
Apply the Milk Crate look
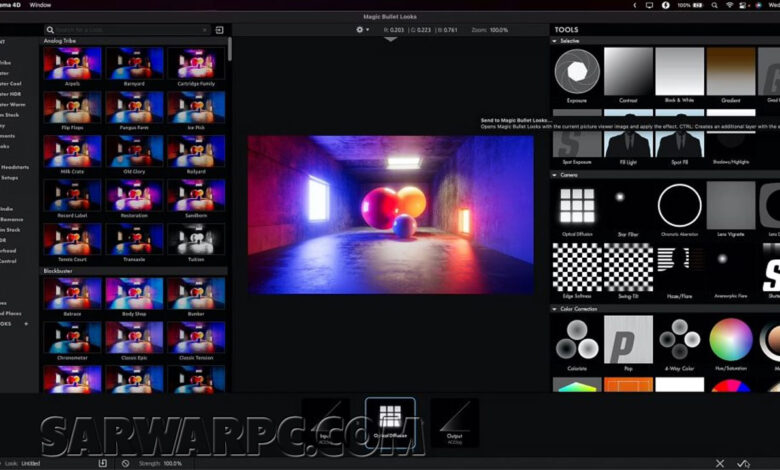pos(73,151)
